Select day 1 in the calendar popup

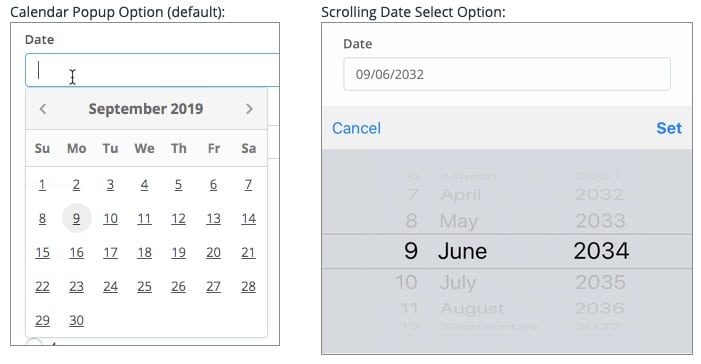[42, 185]
